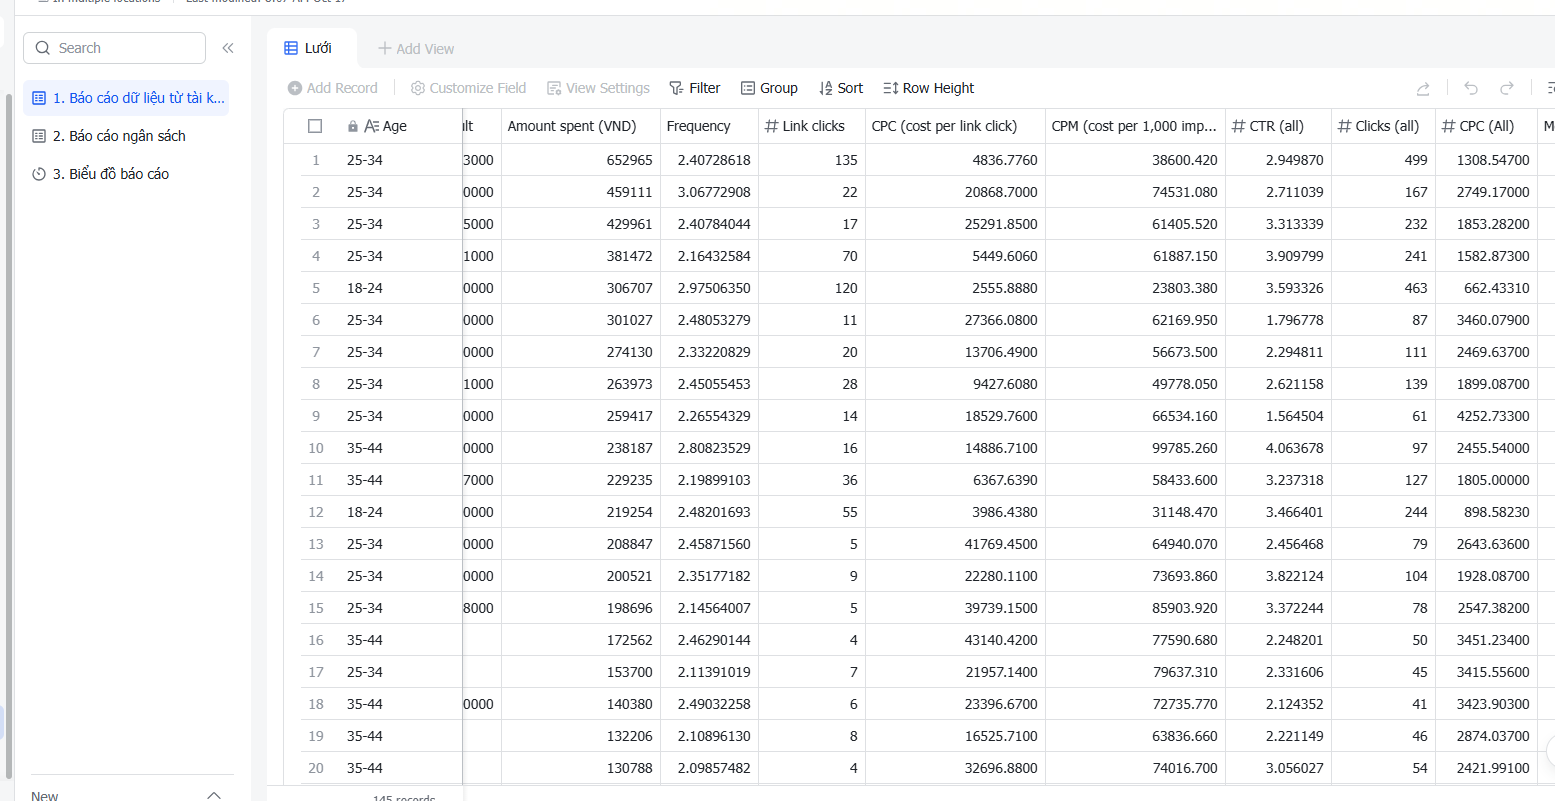This screenshot has width=1555, height=801.
Task: Click the share icon in toolbar
Action: tap(1423, 88)
